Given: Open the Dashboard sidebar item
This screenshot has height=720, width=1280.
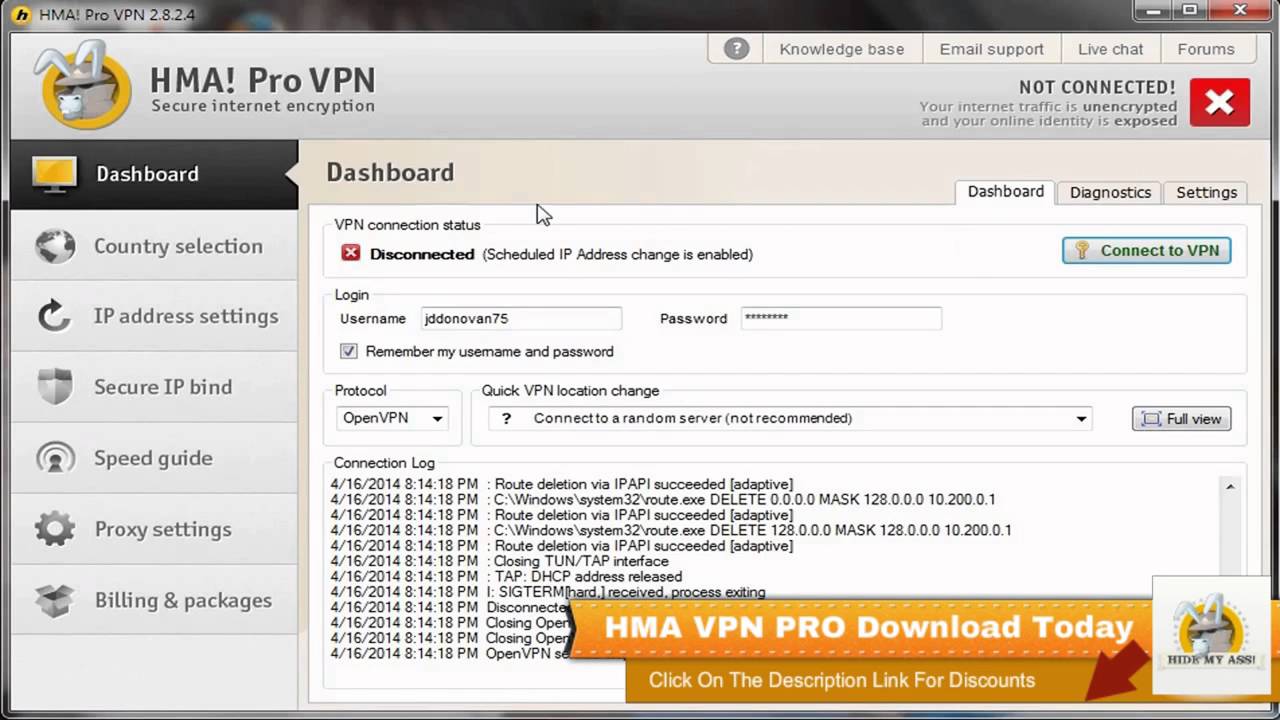Looking at the screenshot, I should click(154, 174).
